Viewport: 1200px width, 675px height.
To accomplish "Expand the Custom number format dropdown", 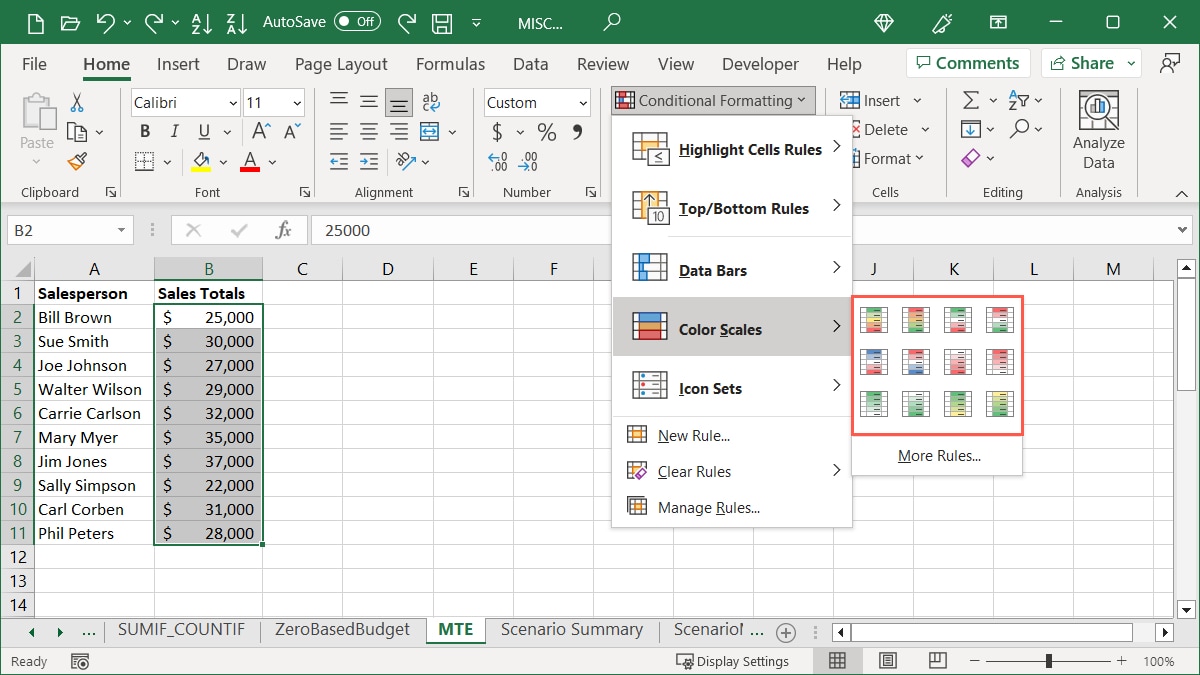I will coord(583,103).
